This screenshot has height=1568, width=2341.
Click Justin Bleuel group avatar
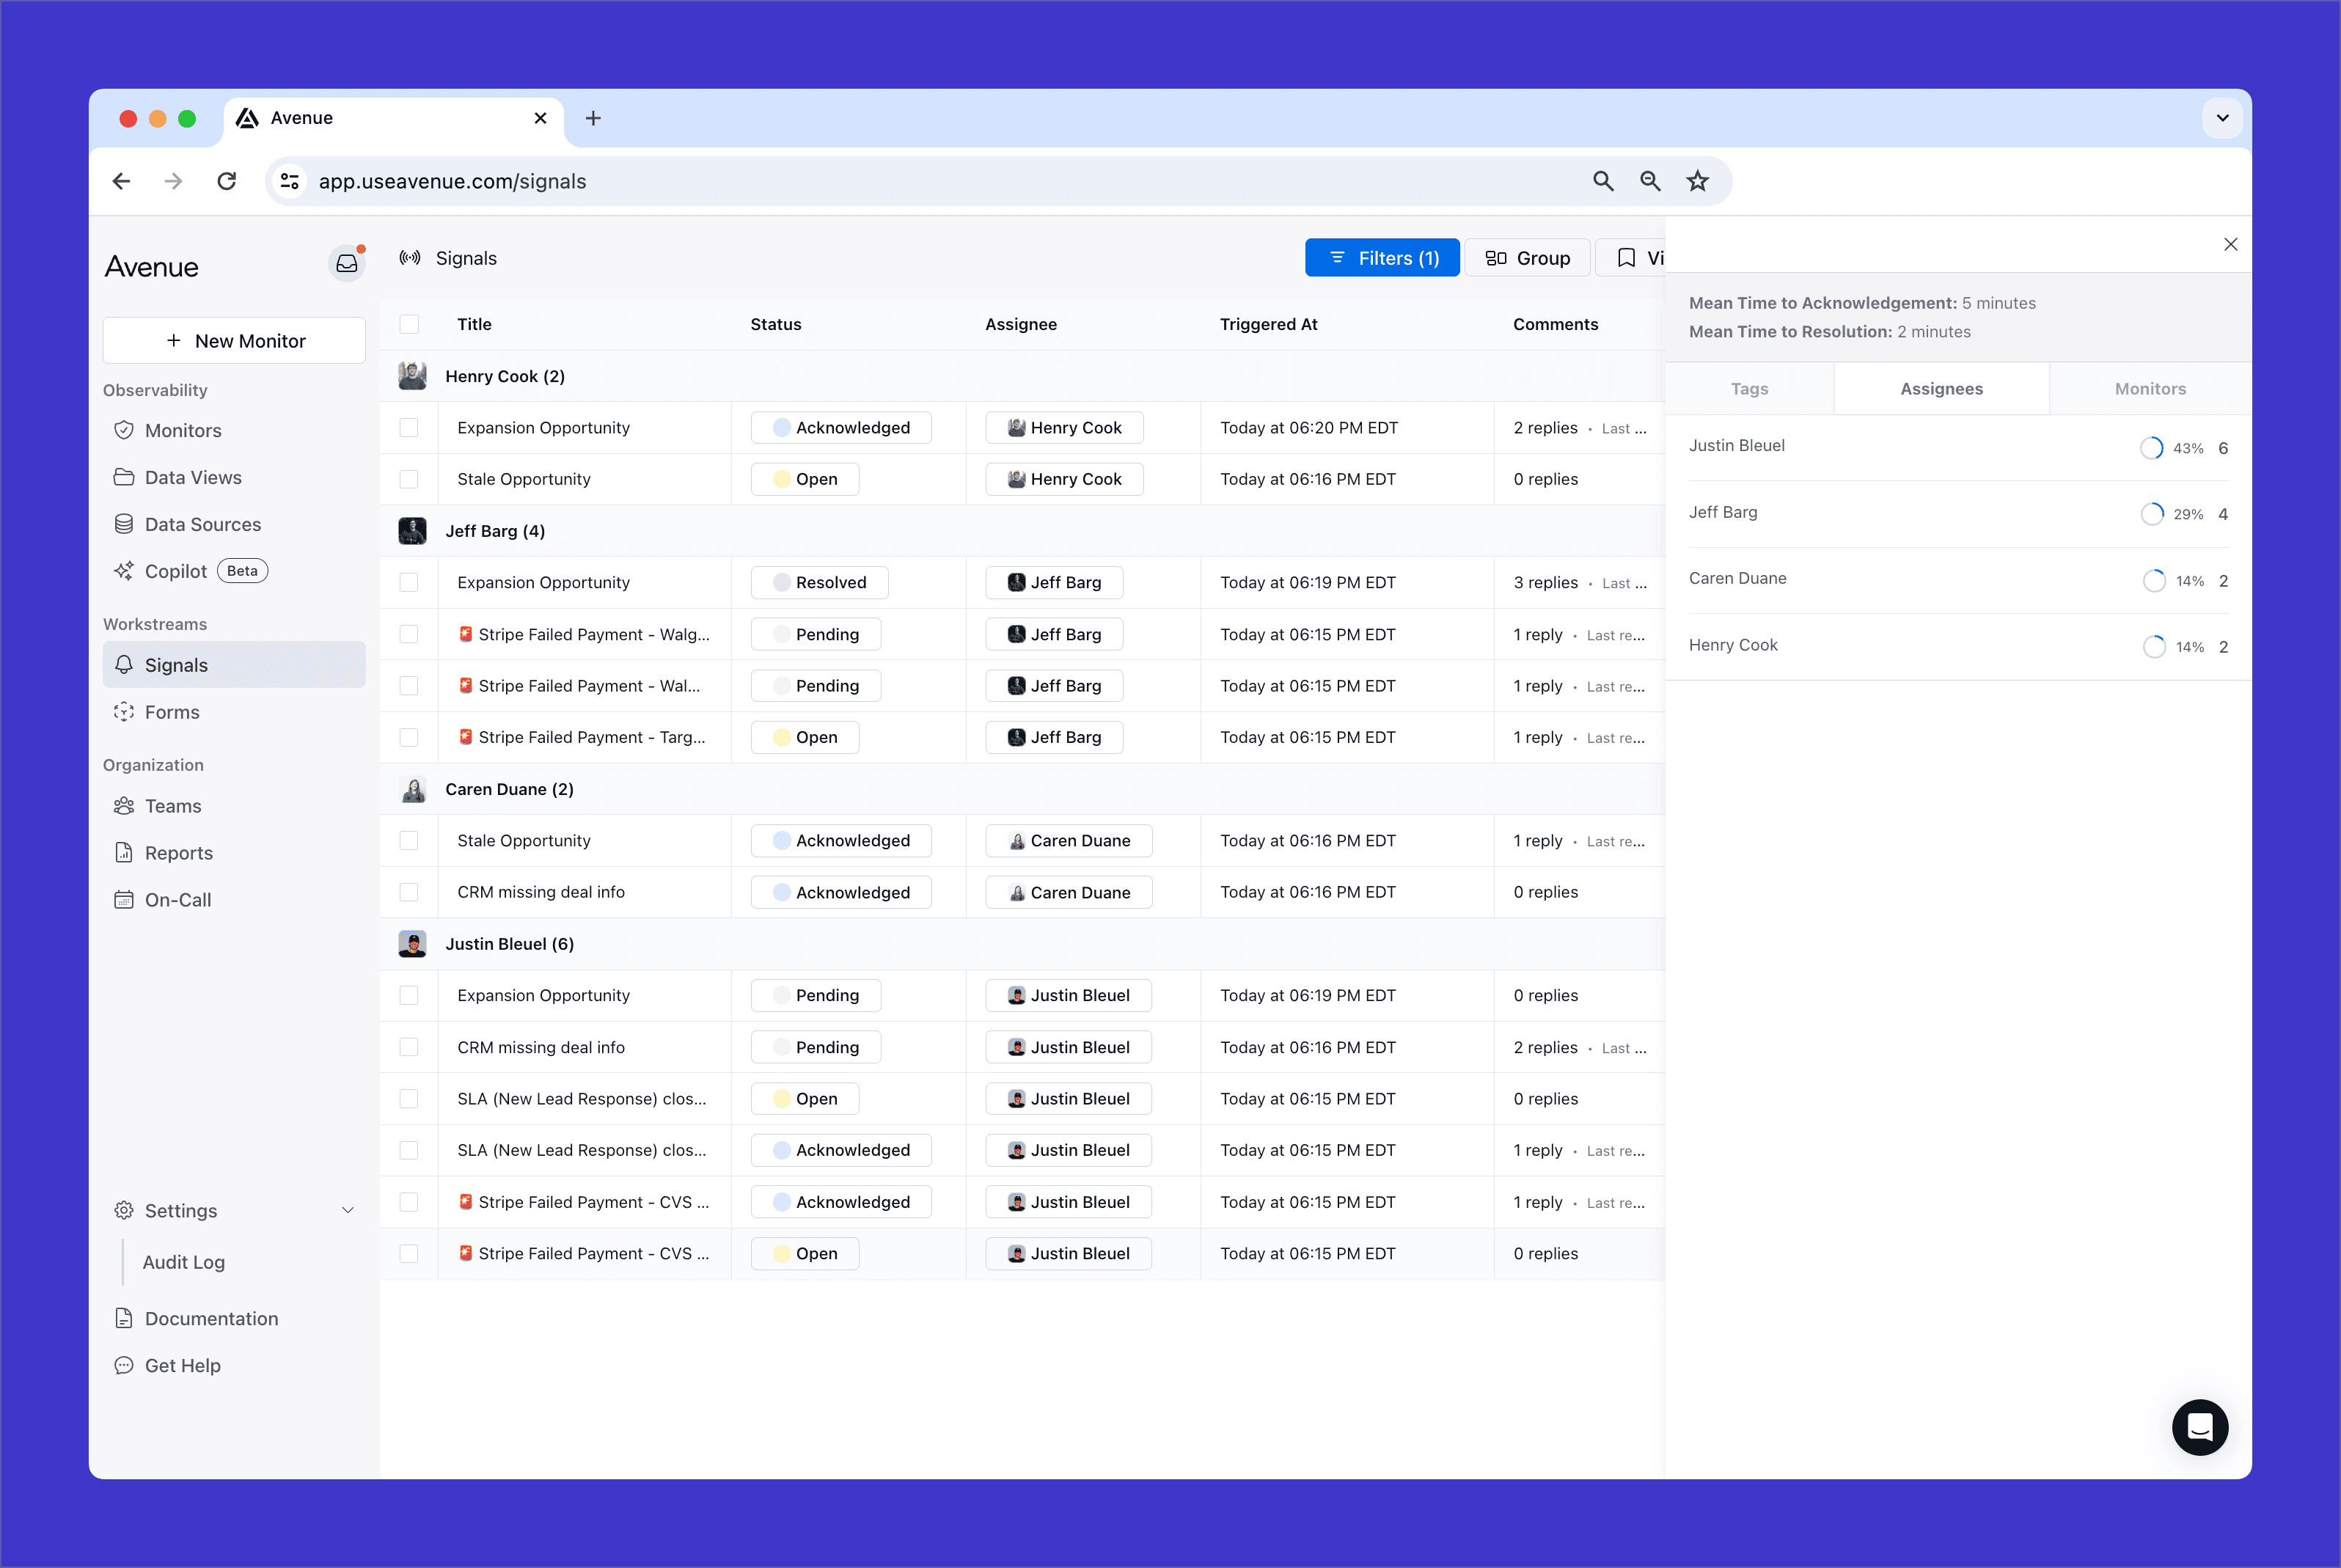[412, 944]
